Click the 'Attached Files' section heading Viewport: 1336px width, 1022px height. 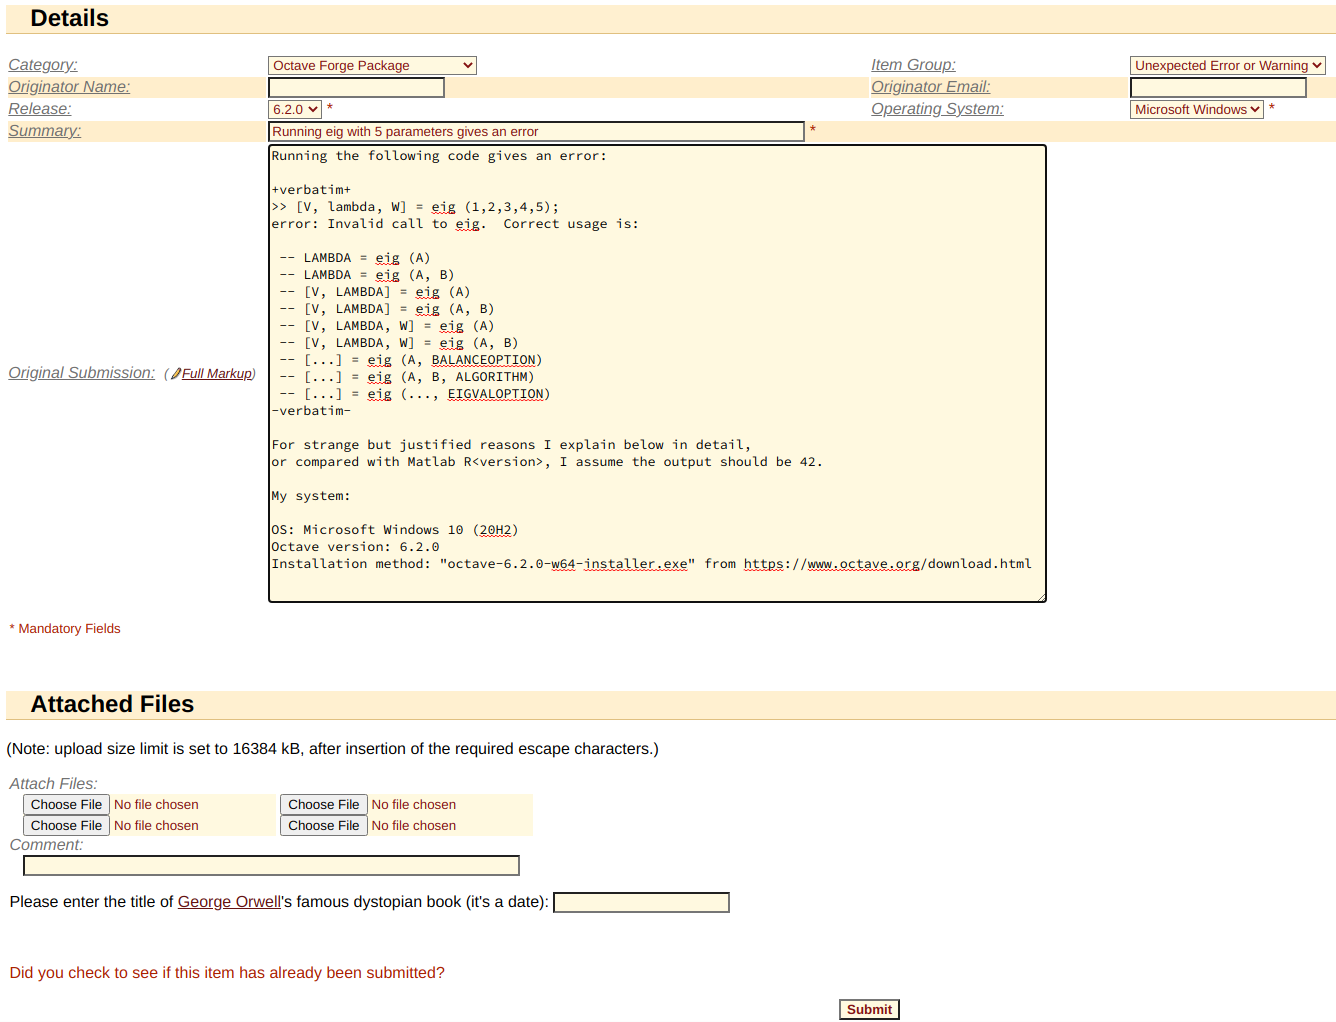pyautogui.click(x=112, y=704)
